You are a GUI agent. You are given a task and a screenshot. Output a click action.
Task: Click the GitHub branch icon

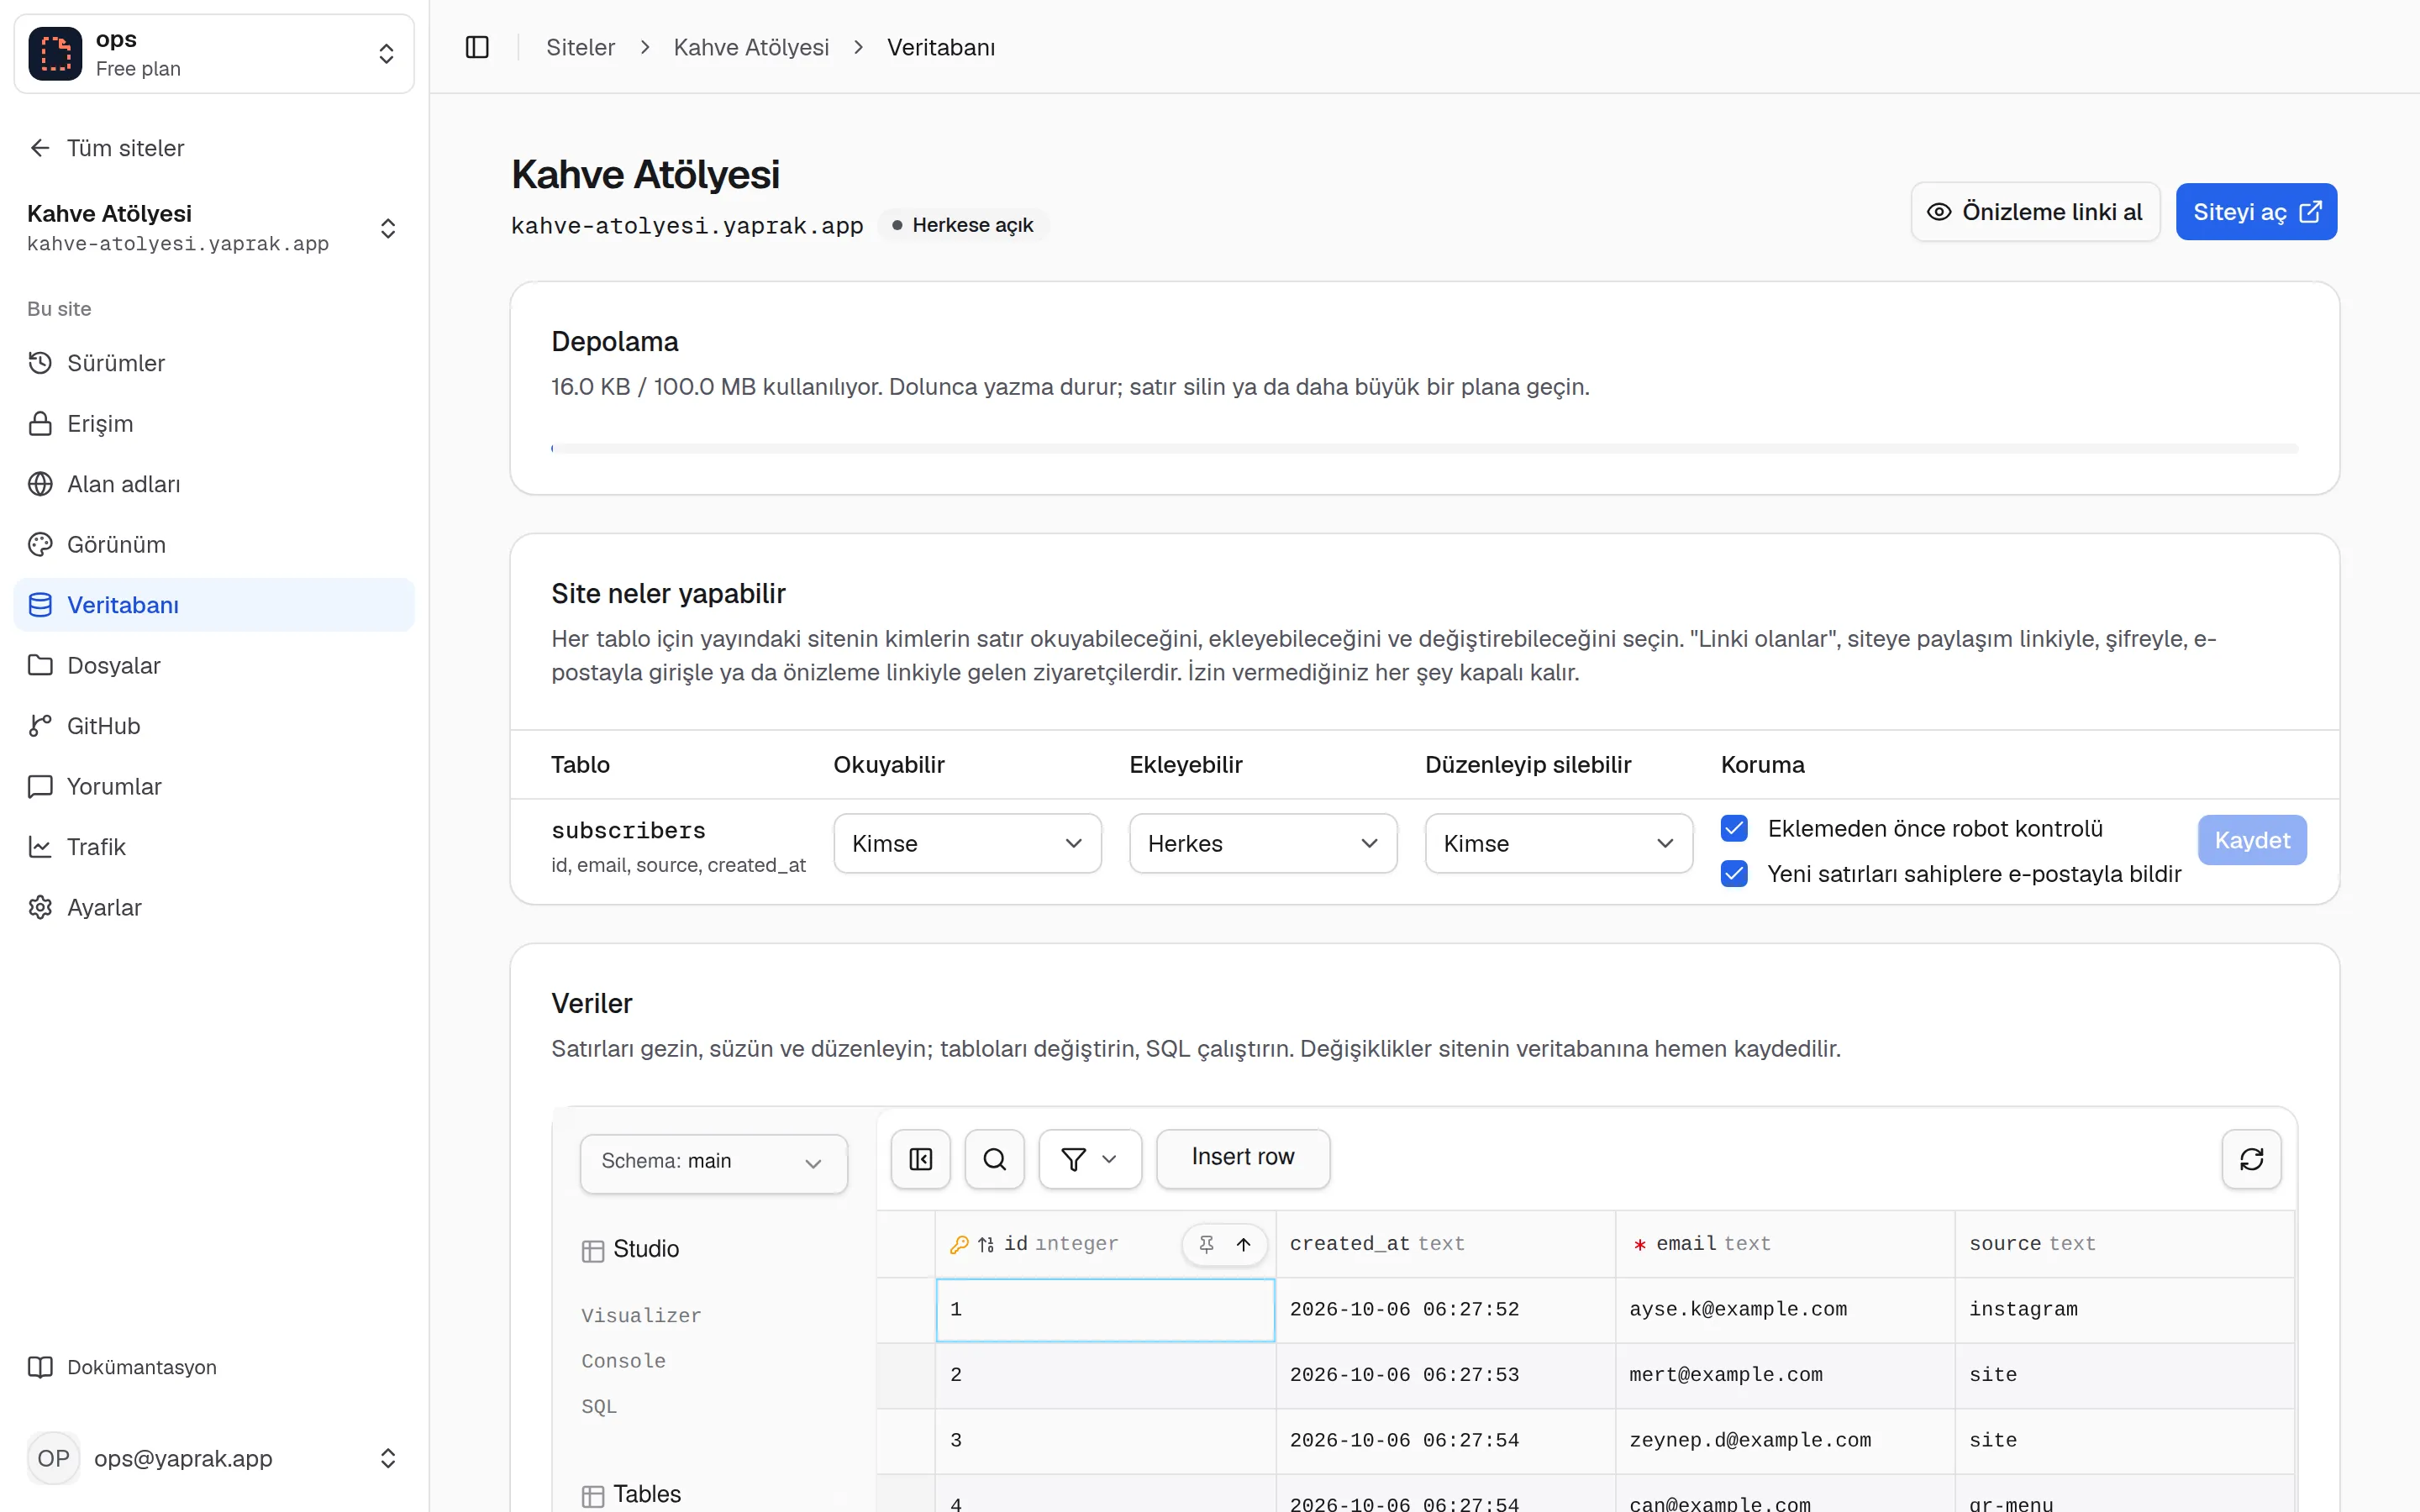40,726
